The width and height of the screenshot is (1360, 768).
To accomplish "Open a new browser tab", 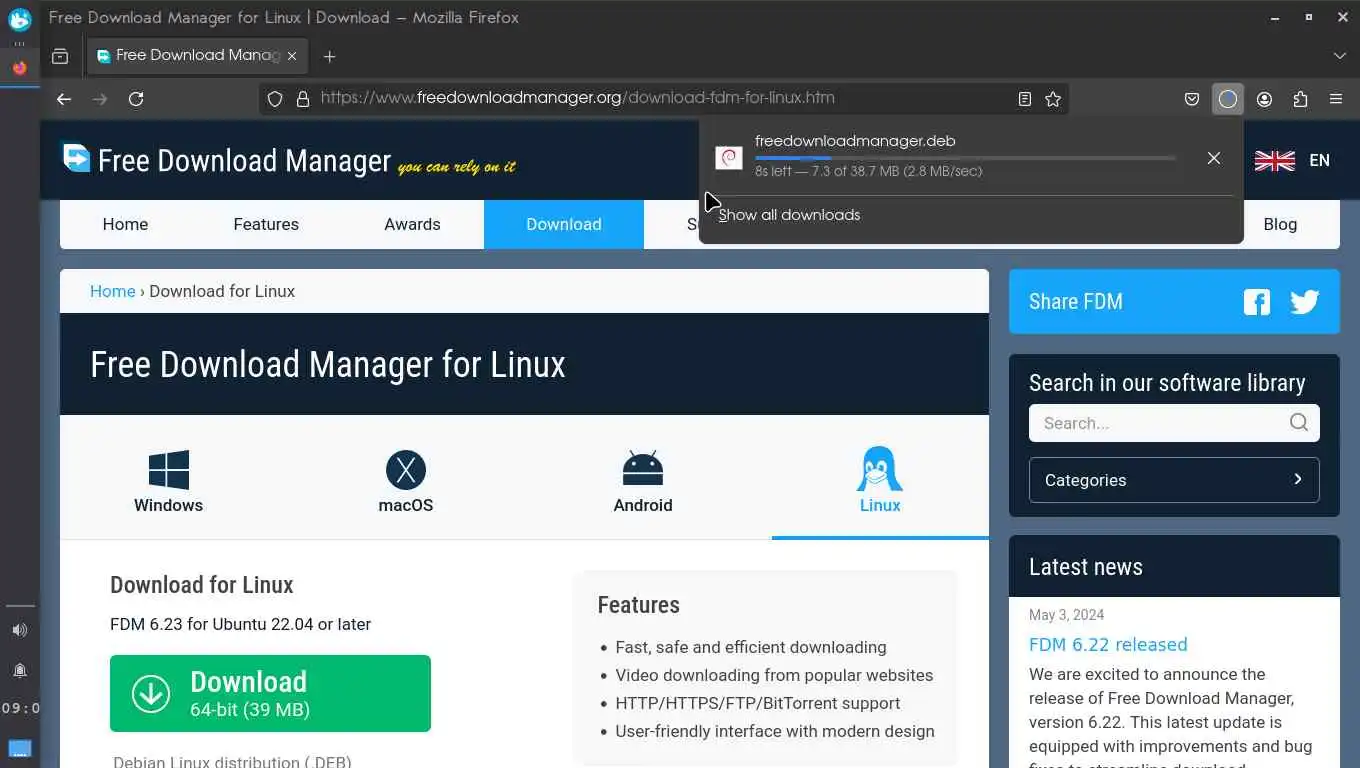I will [x=329, y=56].
